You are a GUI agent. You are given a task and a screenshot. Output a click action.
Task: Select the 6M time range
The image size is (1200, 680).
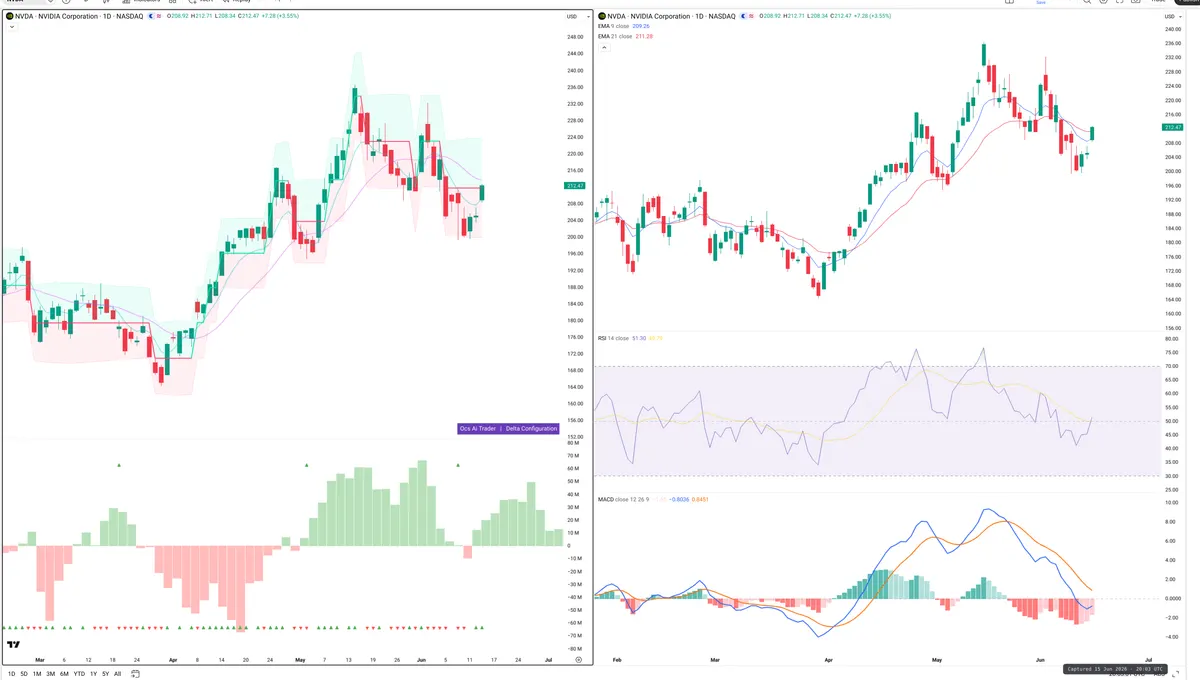(64, 674)
